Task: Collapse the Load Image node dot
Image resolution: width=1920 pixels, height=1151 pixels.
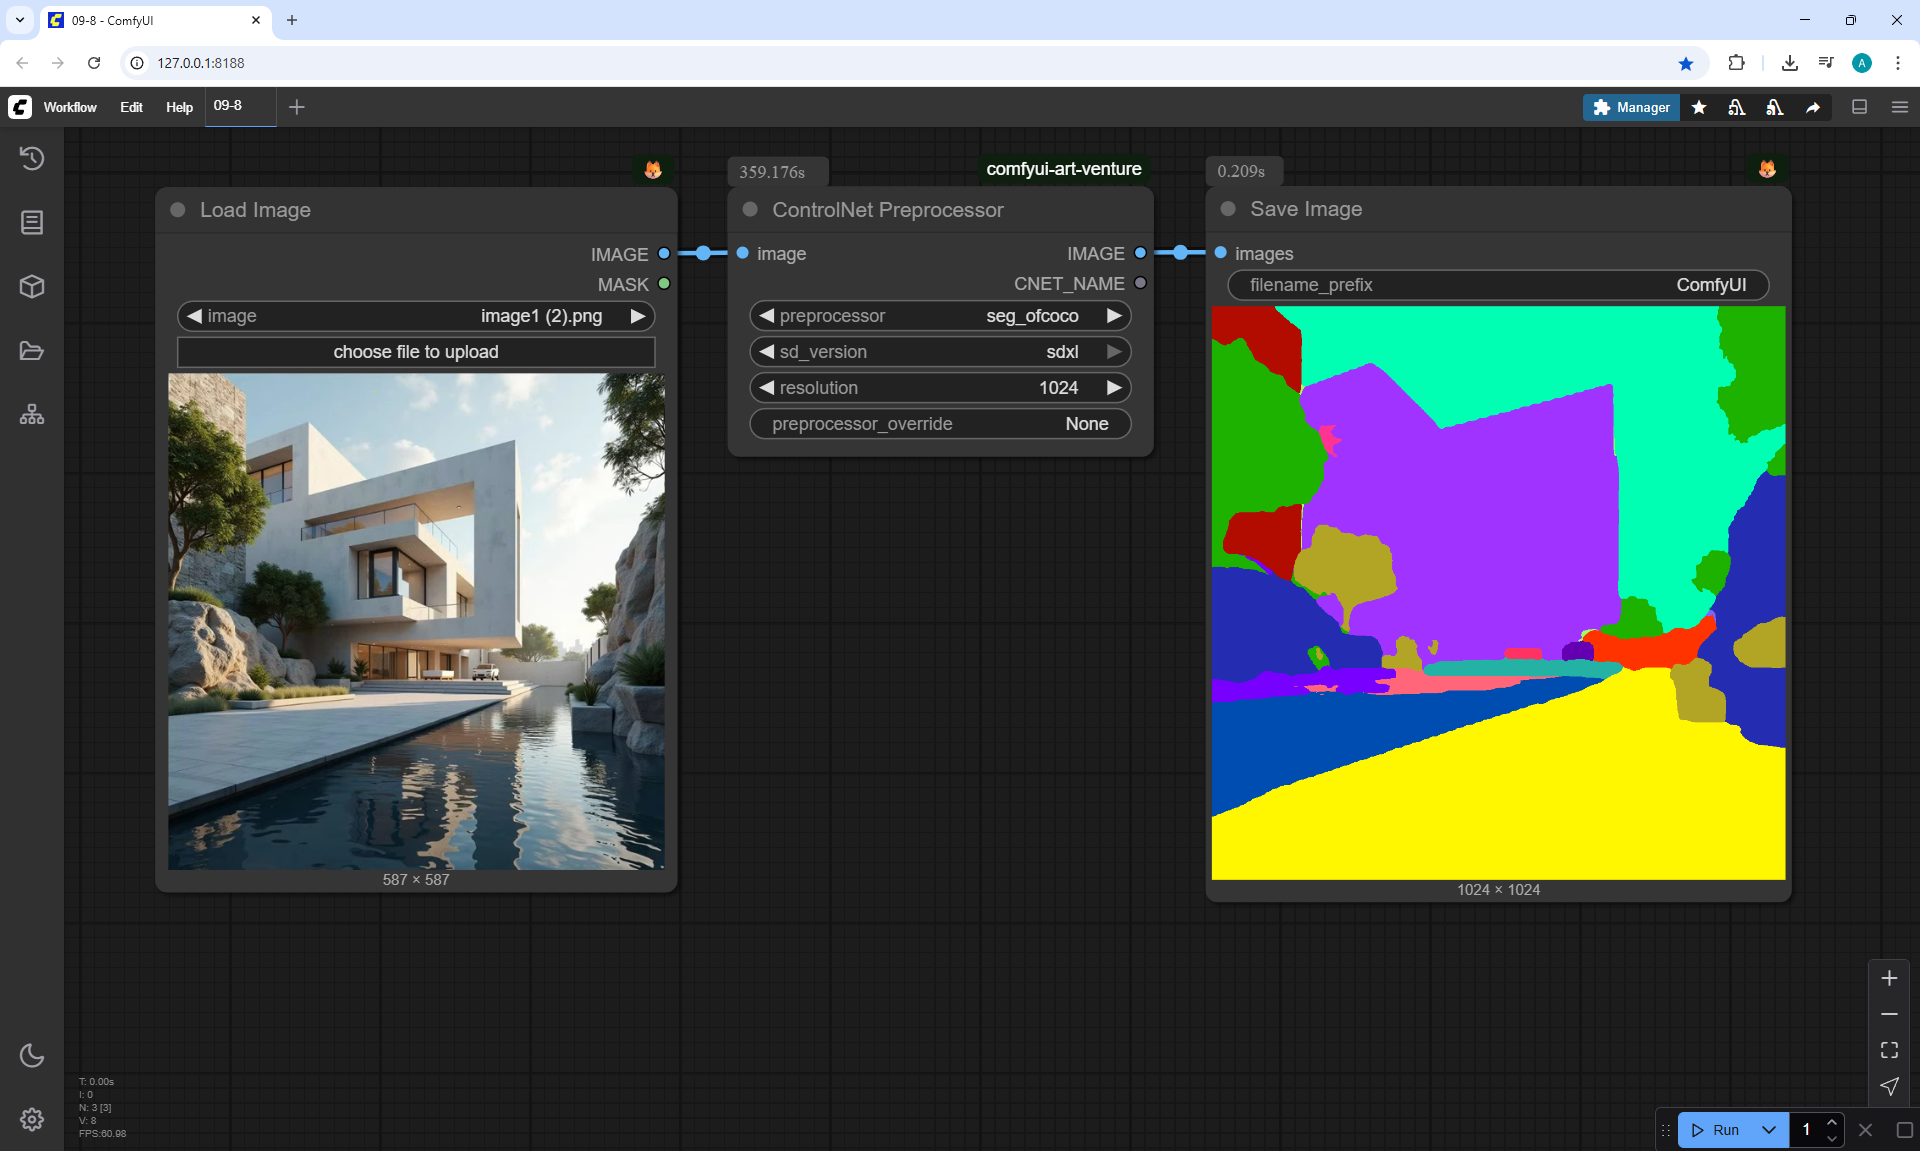Action: click(x=178, y=210)
